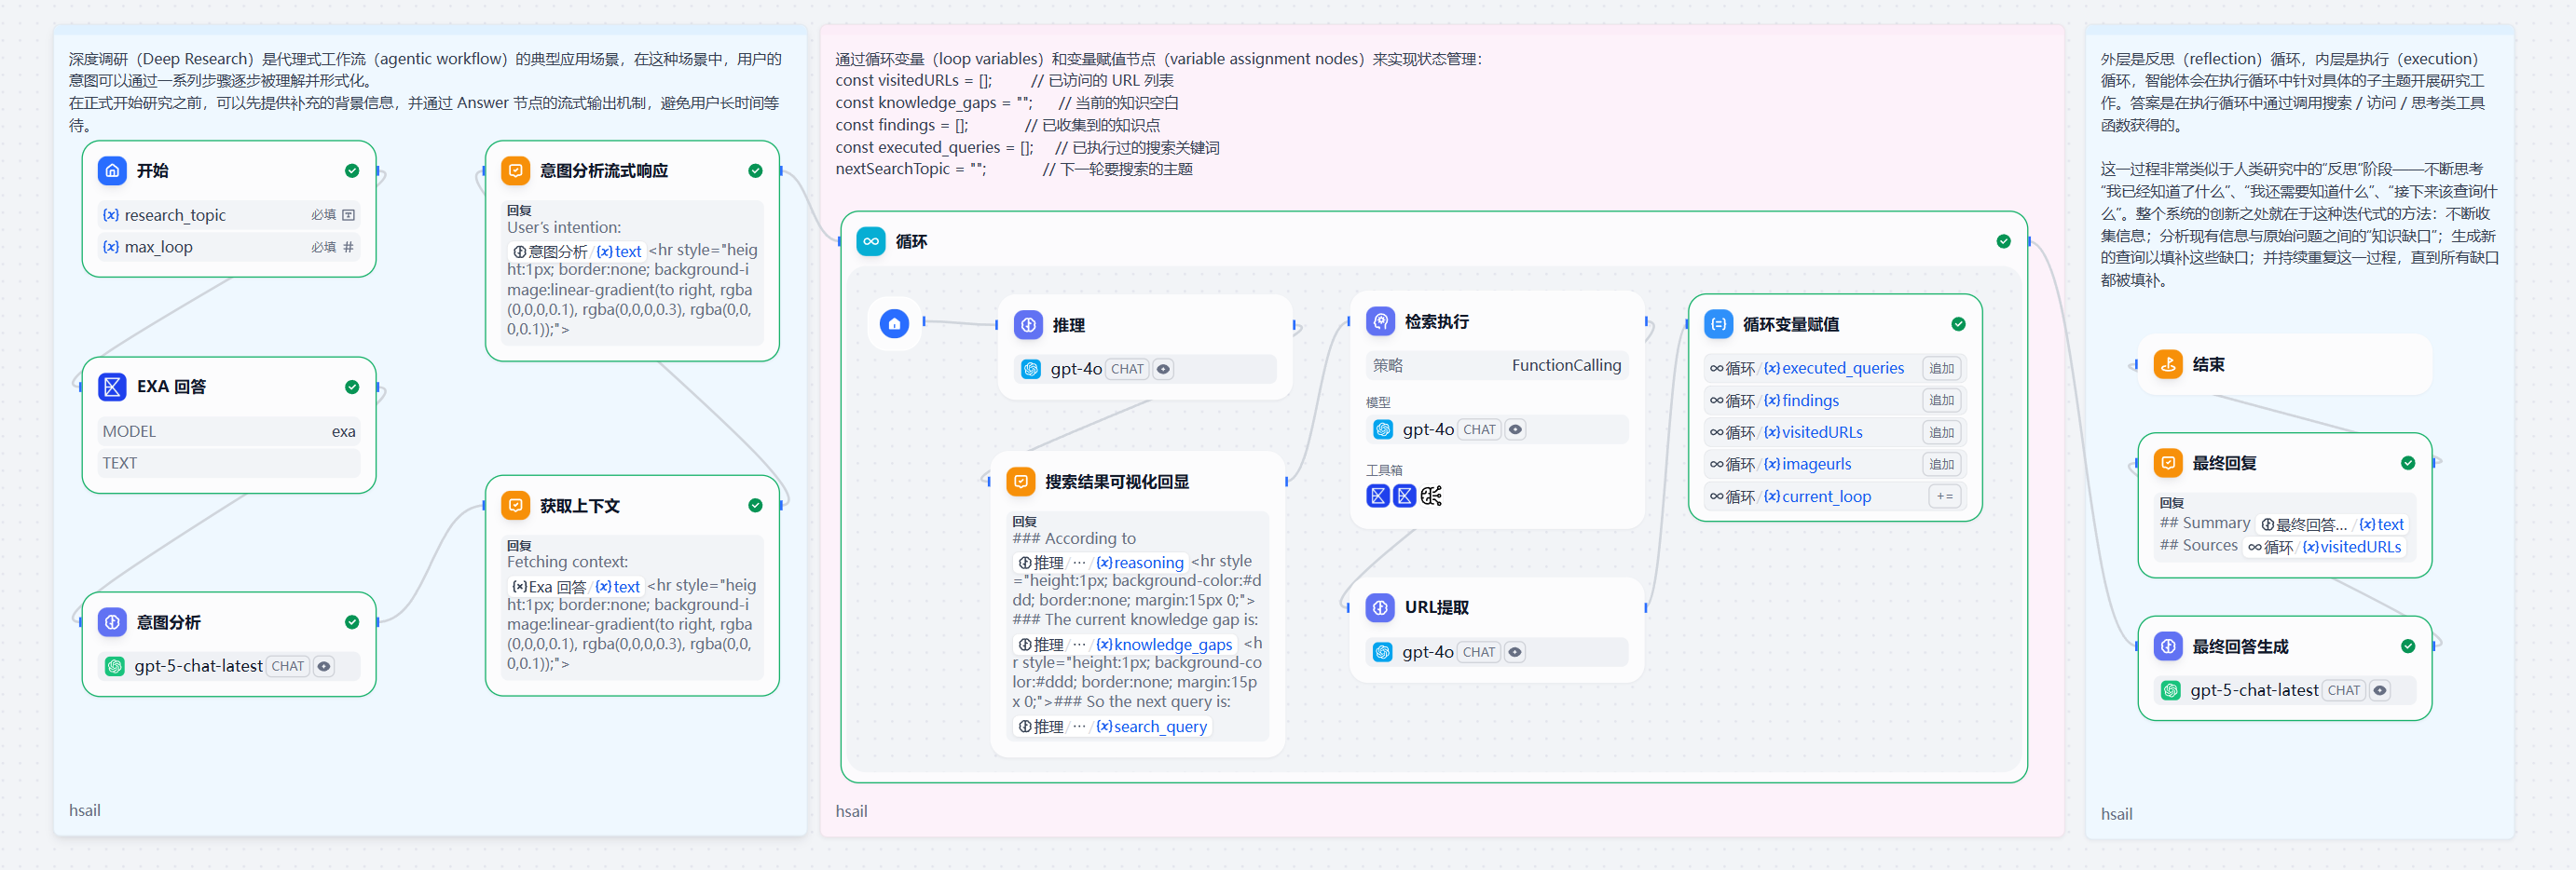Click the += operator on current_loop row
The image size is (2576, 870).
pyautogui.click(x=1944, y=496)
